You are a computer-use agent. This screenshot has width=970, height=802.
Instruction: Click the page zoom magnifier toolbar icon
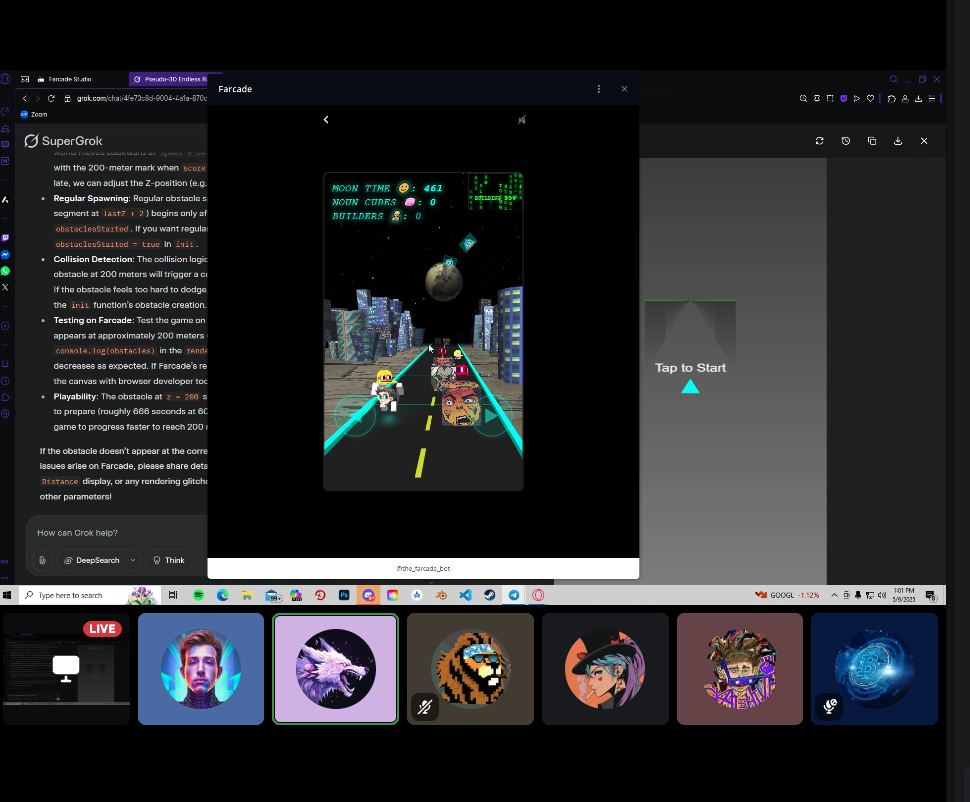pyautogui.click(x=803, y=98)
